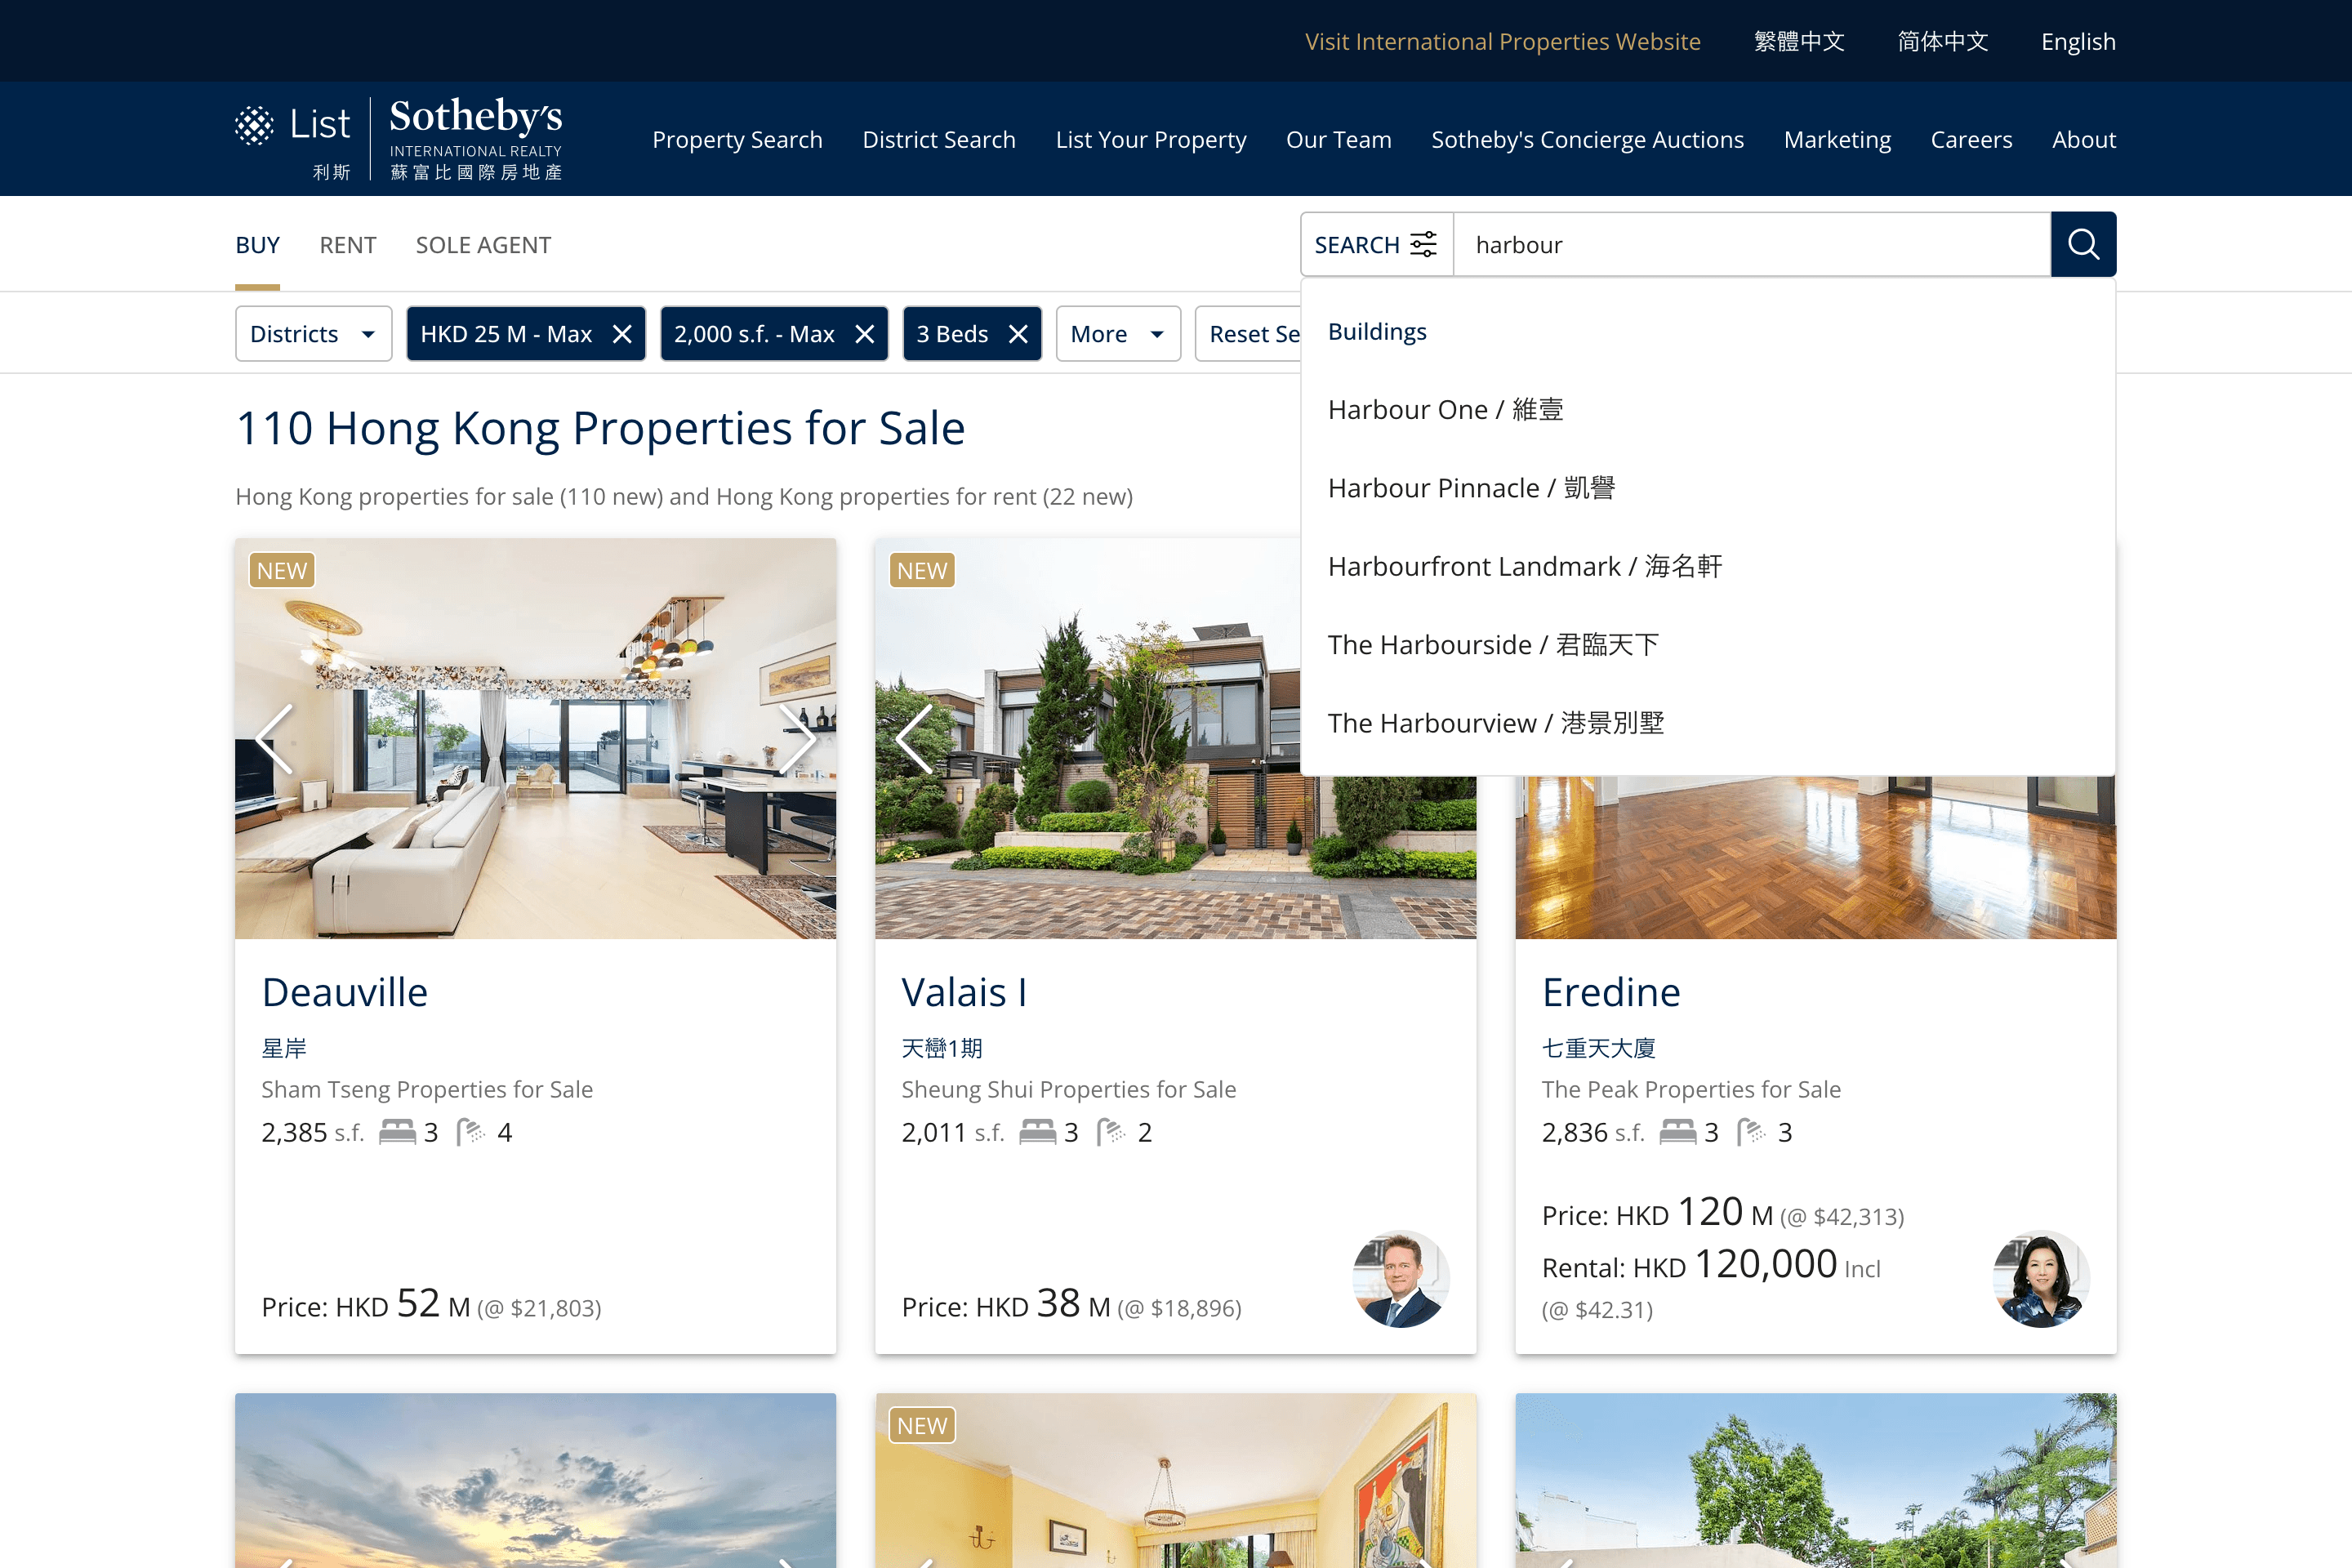This screenshot has width=2352, height=1568.
Task: Select Harbour One / 維壹 building
Action: point(1445,409)
